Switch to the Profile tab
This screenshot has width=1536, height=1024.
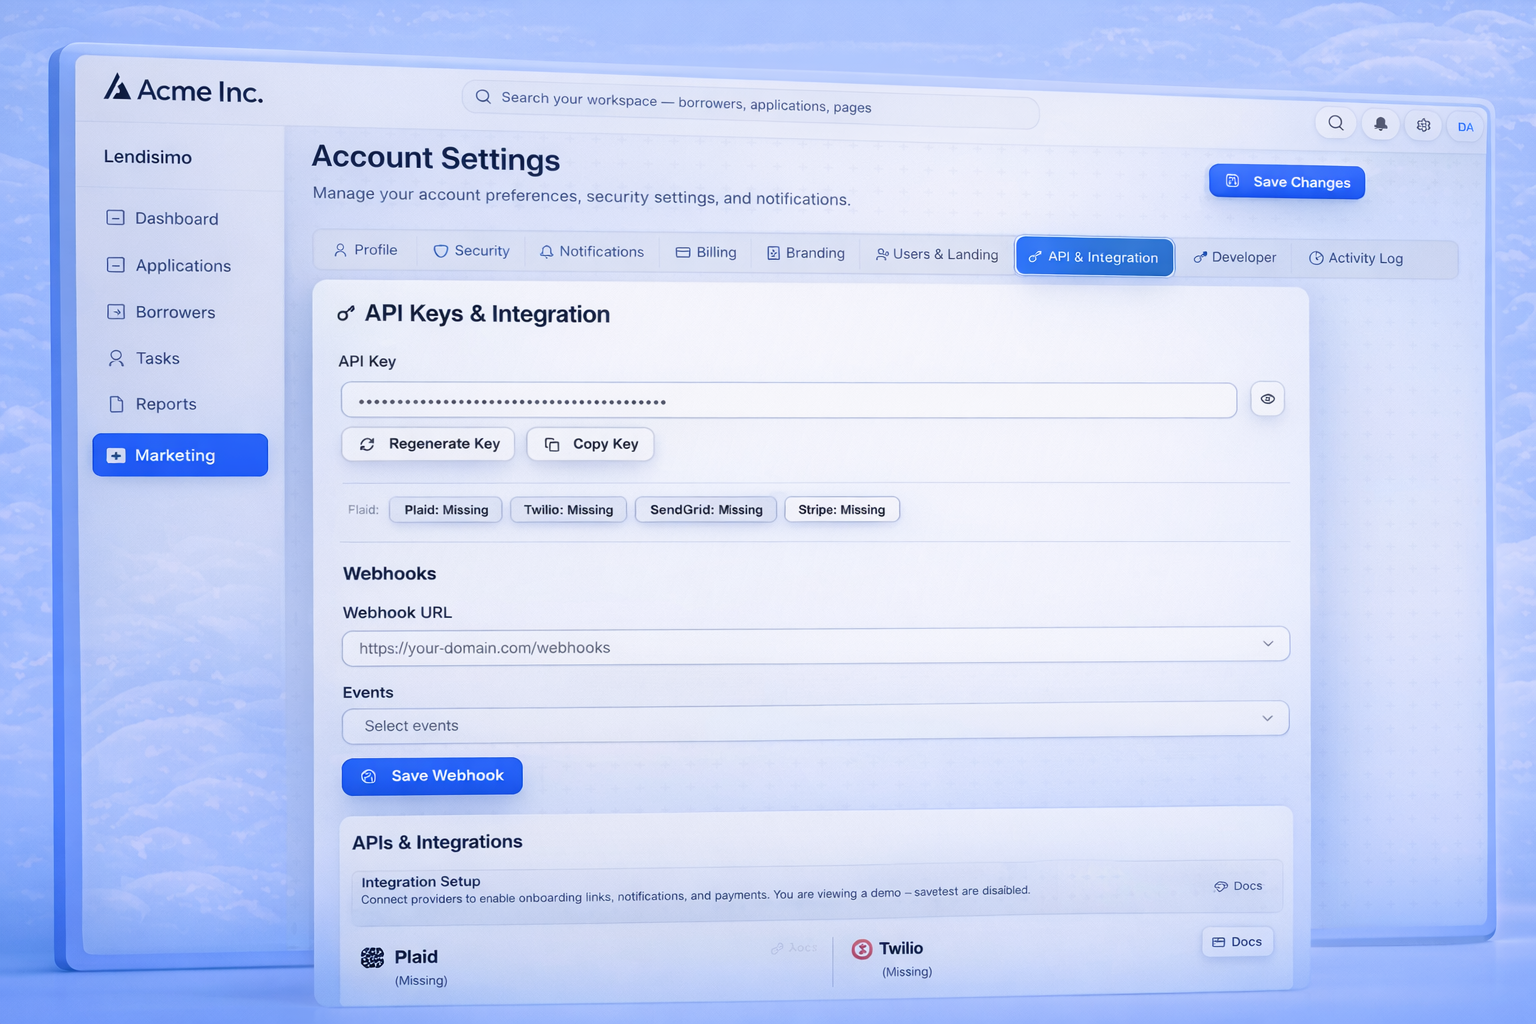pyautogui.click(x=366, y=249)
